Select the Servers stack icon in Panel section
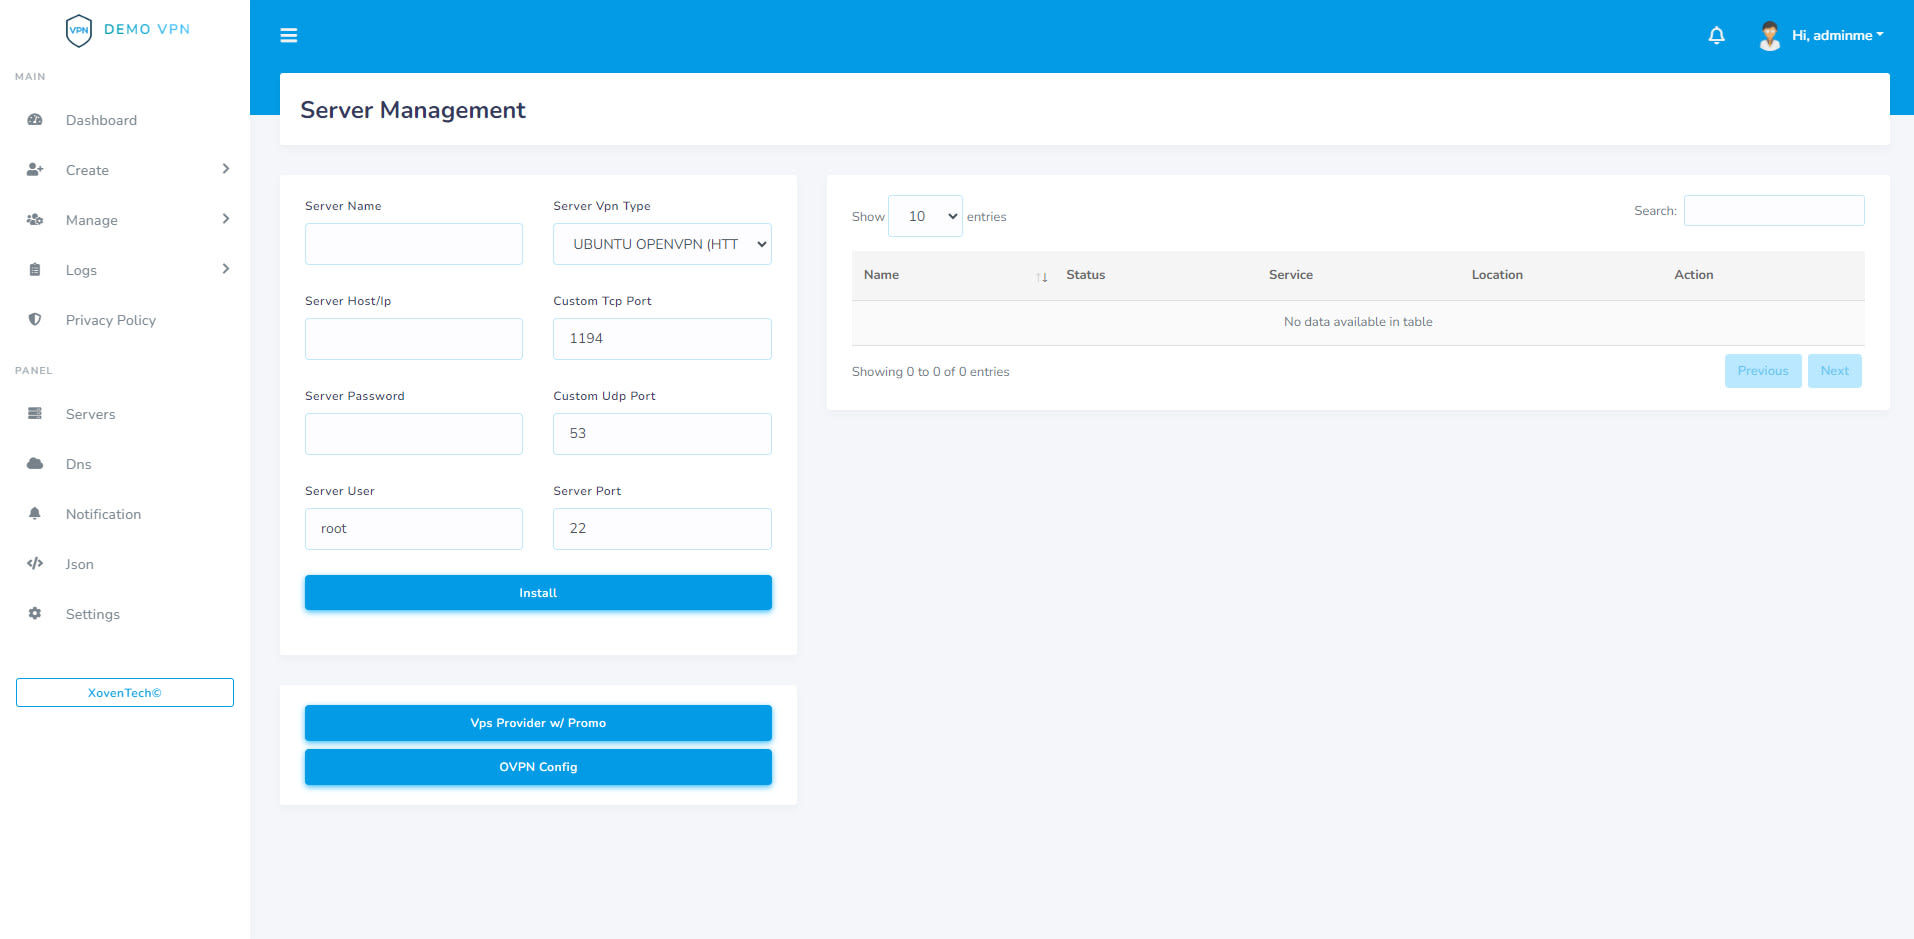This screenshot has width=1914, height=939. [x=35, y=414]
